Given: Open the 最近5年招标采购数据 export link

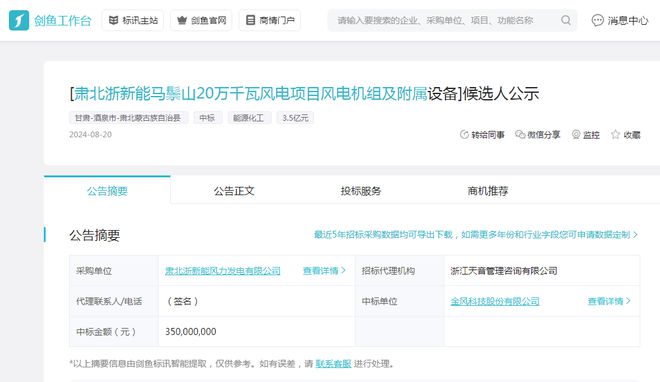Looking at the screenshot, I should pyautogui.click(x=476, y=235).
